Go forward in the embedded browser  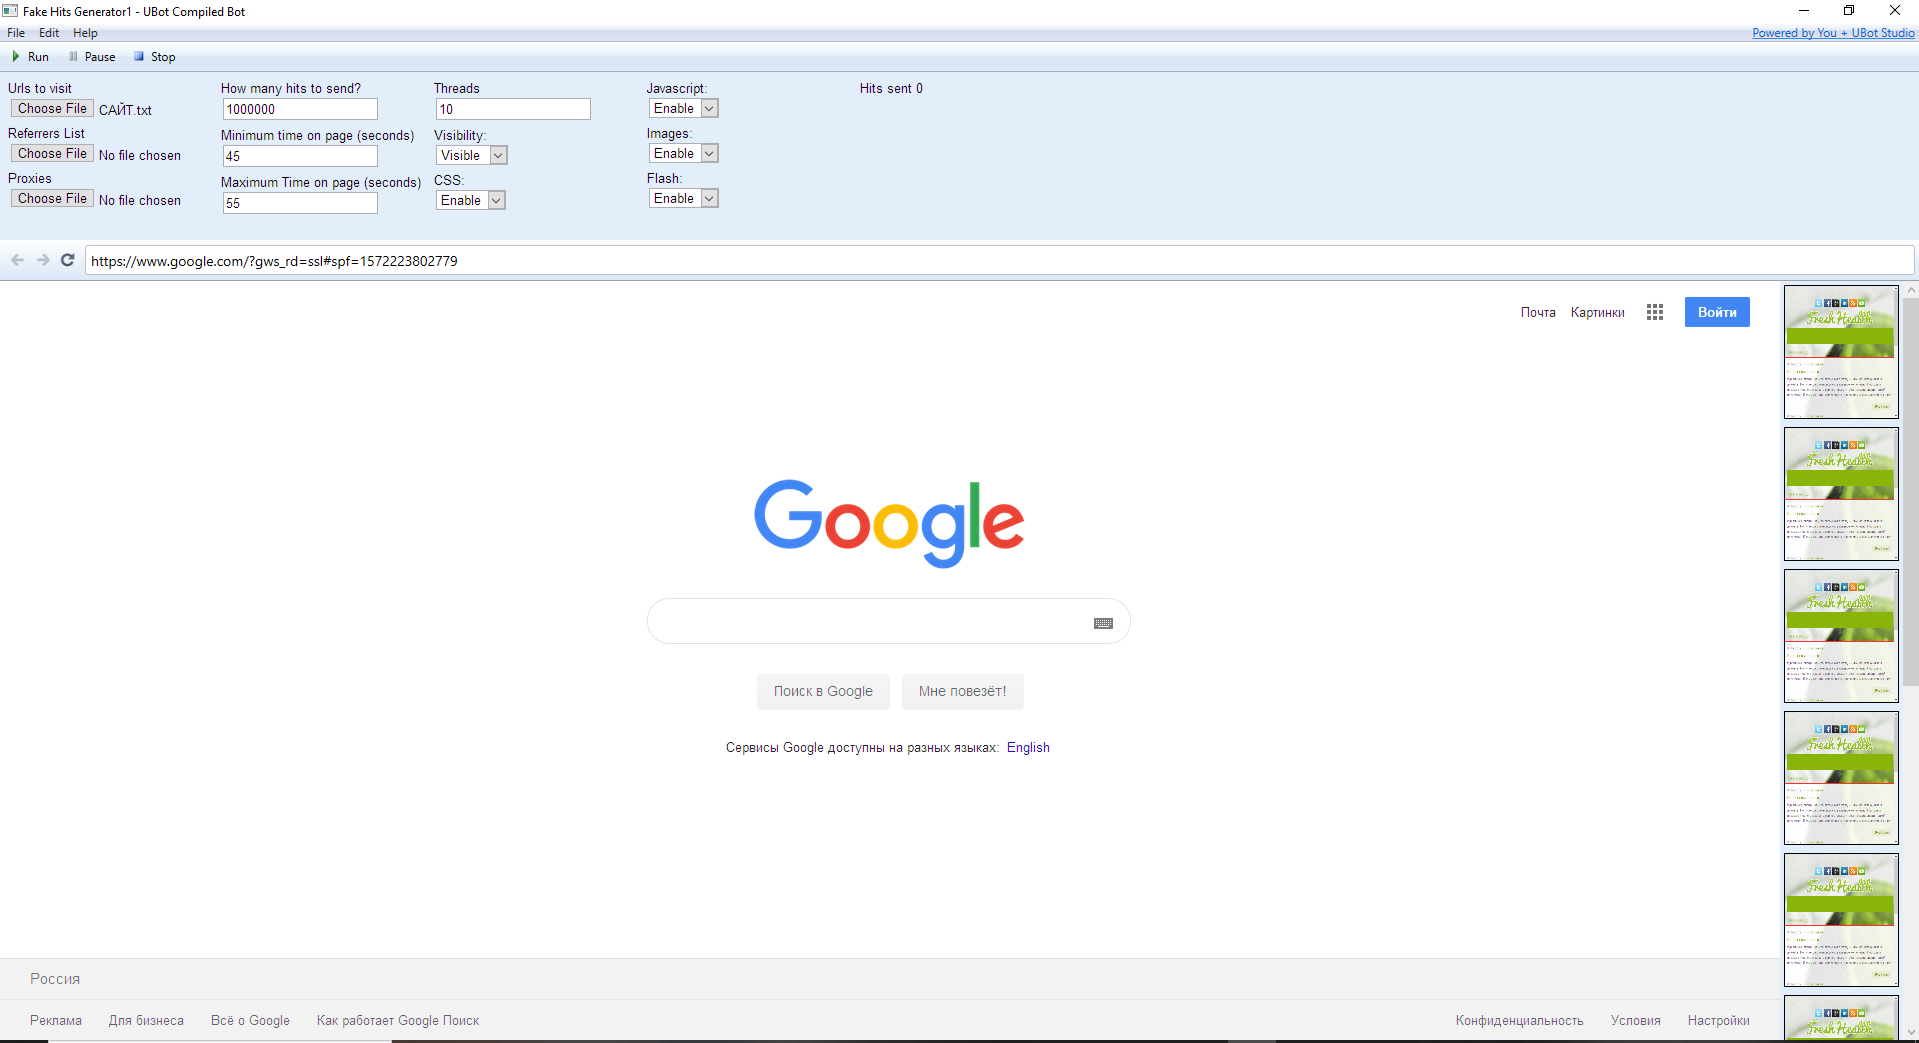point(43,260)
